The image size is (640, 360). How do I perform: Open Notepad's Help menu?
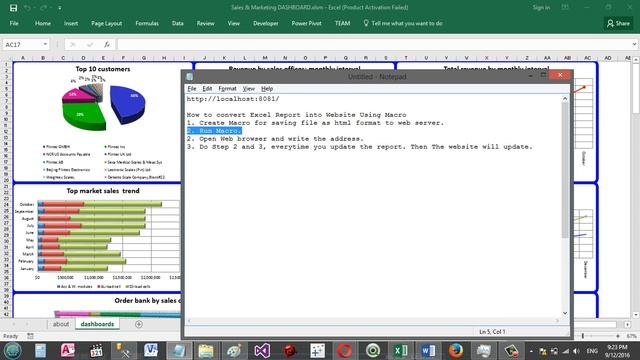(x=267, y=89)
